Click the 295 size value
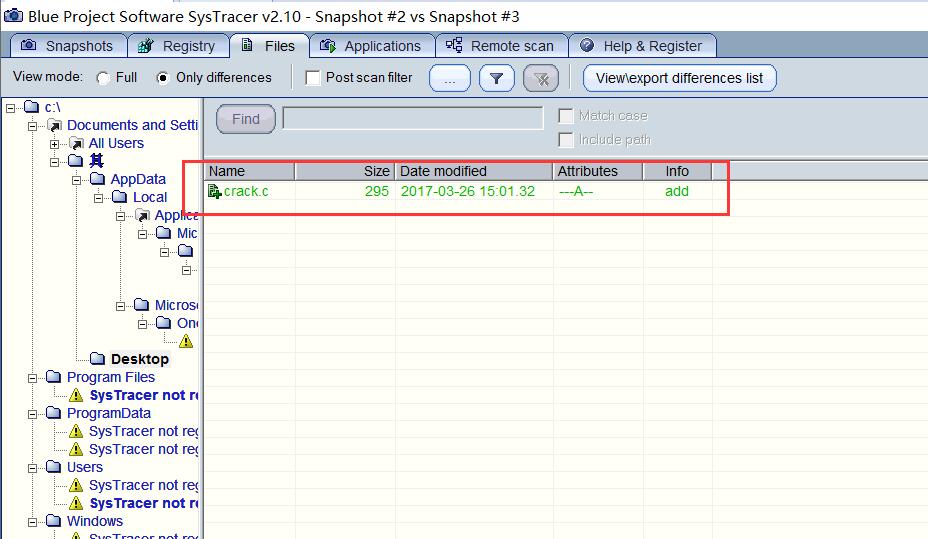Image resolution: width=928 pixels, height=539 pixels. pos(377,191)
